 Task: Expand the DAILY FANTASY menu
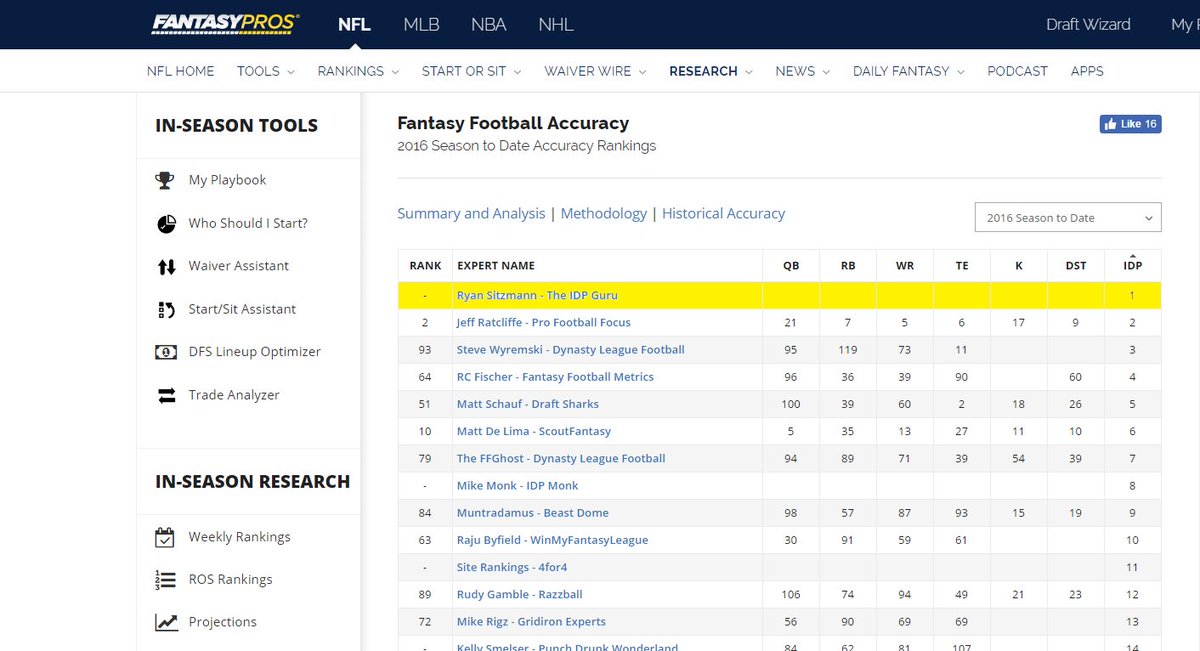pyautogui.click(x=908, y=71)
